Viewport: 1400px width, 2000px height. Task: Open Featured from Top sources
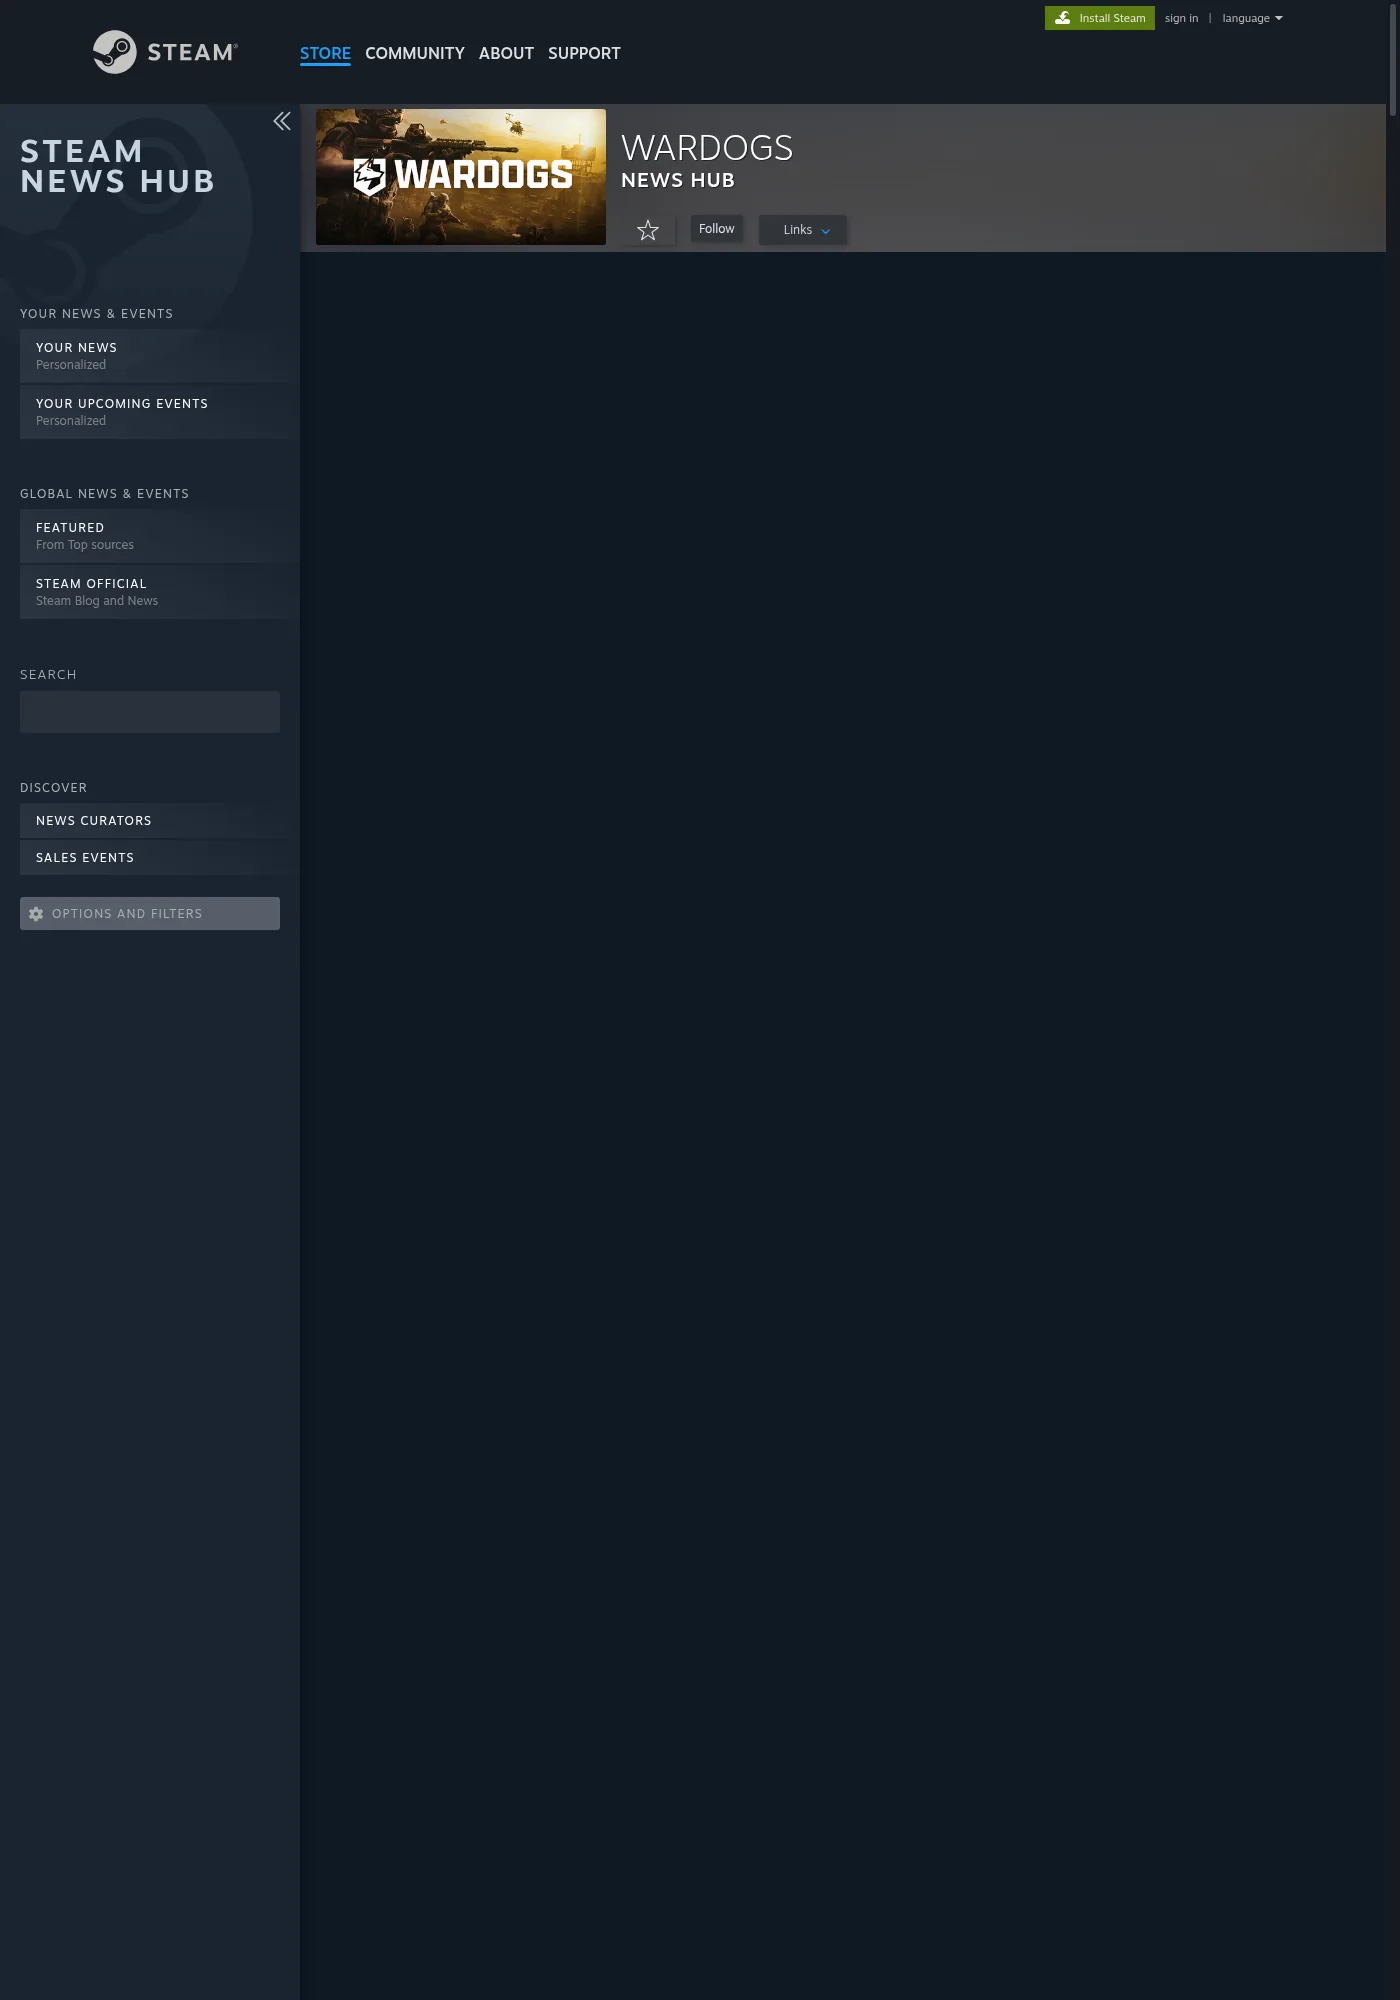click(160, 535)
